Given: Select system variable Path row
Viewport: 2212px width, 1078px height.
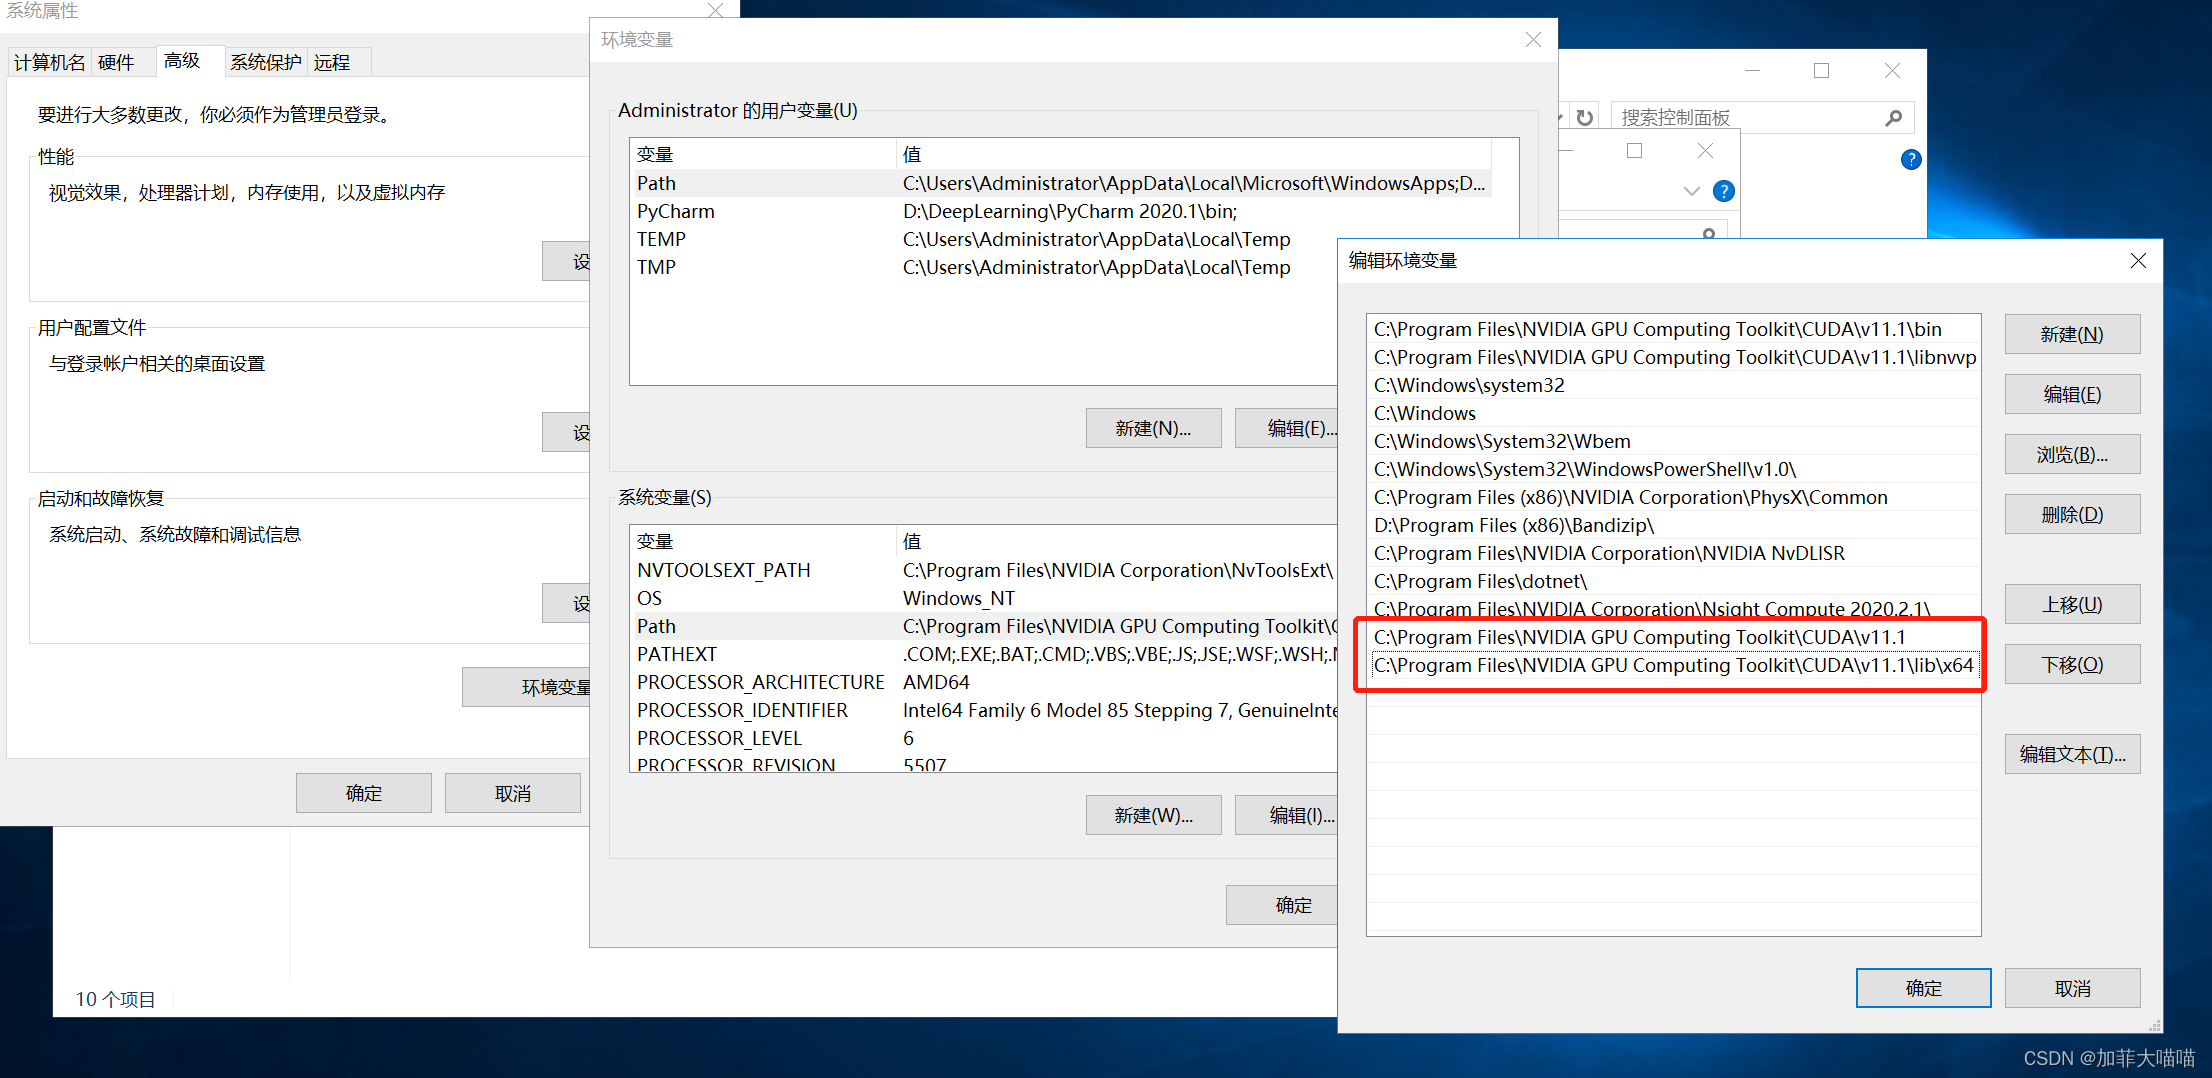Looking at the screenshot, I should point(985,626).
